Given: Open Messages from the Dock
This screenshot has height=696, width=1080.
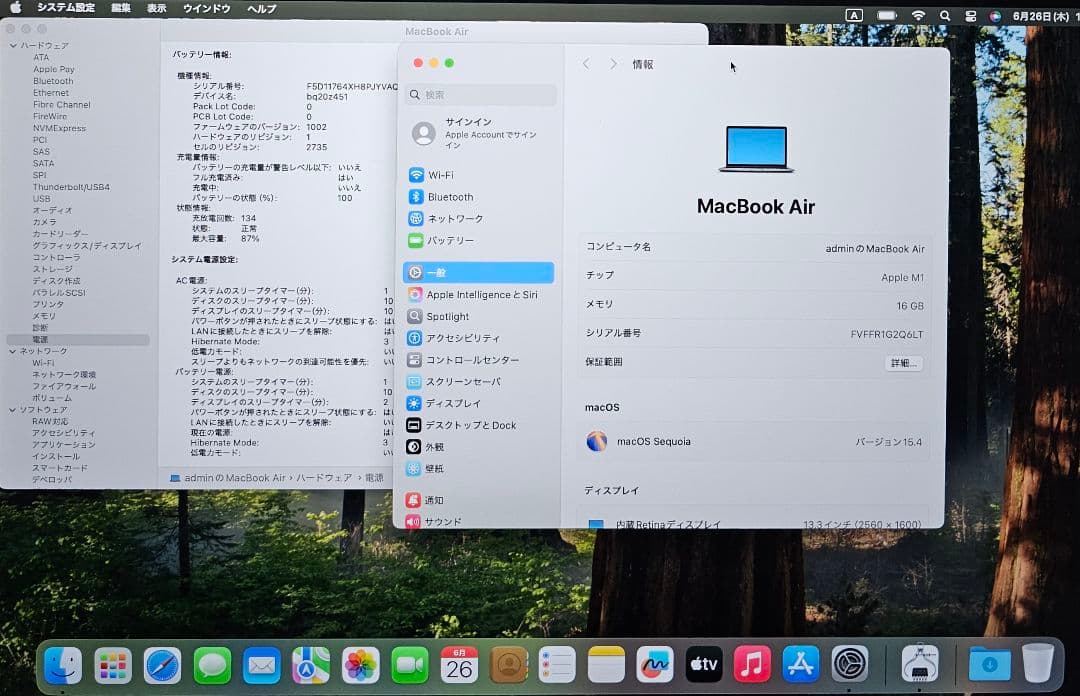Looking at the screenshot, I should click(212, 666).
